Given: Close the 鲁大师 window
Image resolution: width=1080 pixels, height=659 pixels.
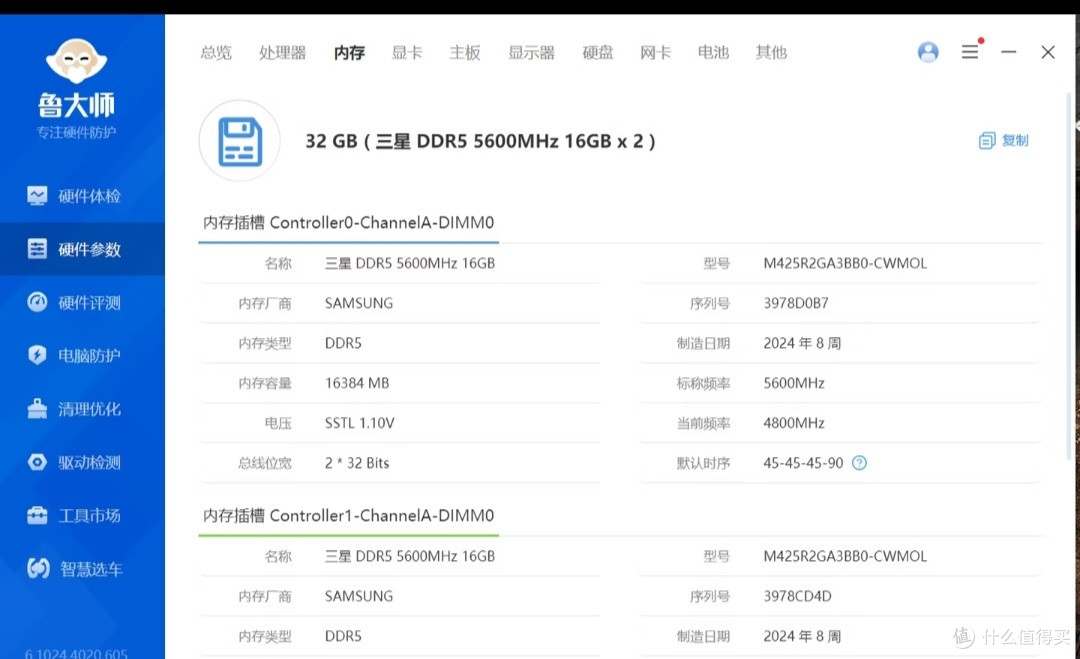Looking at the screenshot, I should 1048,52.
